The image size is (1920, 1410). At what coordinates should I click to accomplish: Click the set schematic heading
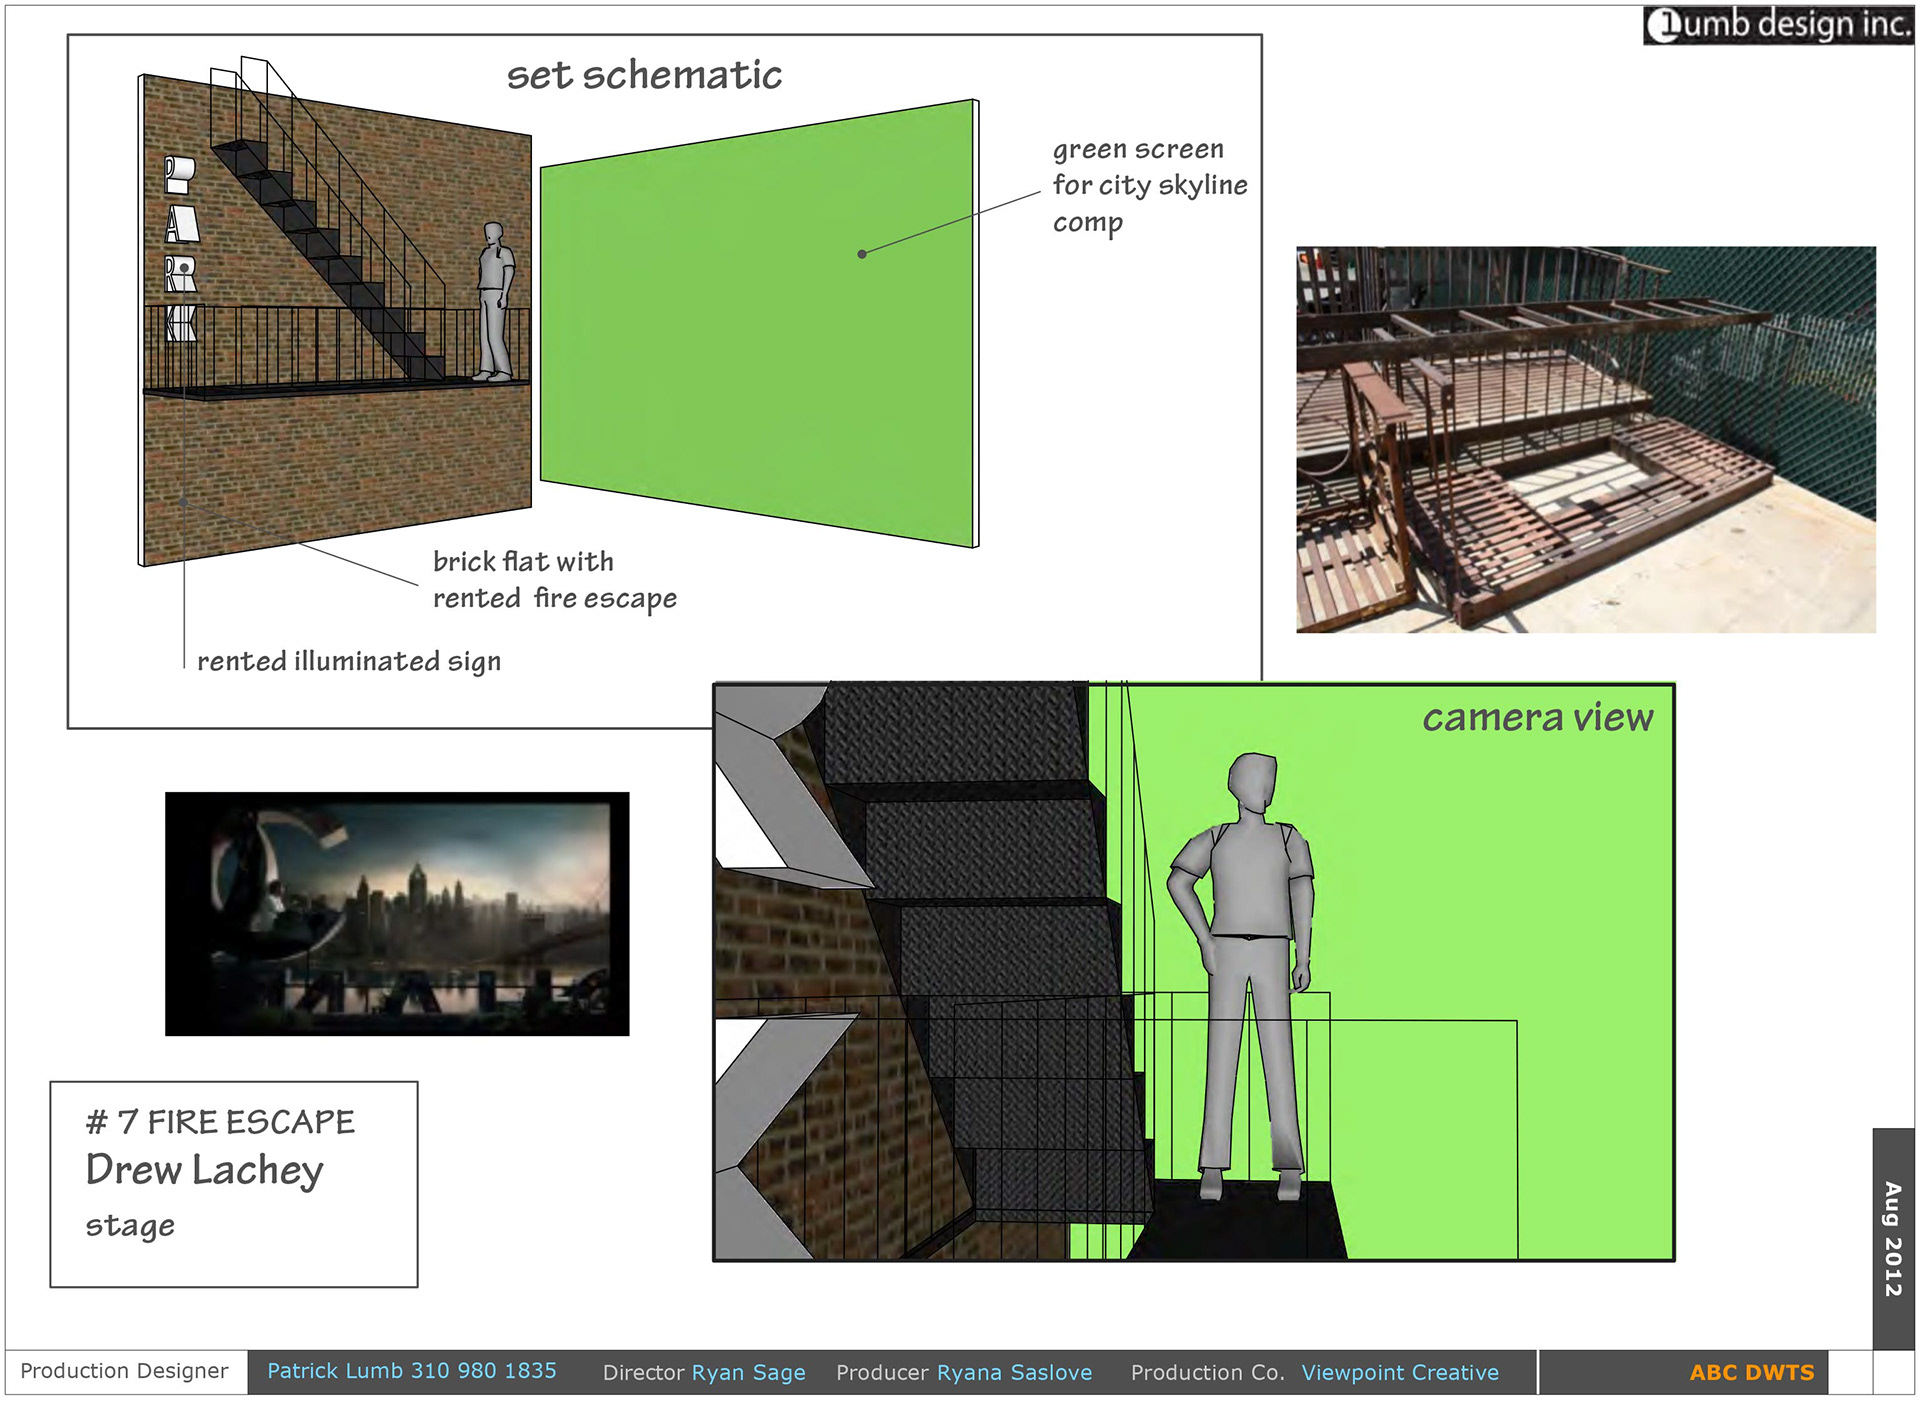pyautogui.click(x=644, y=75)
